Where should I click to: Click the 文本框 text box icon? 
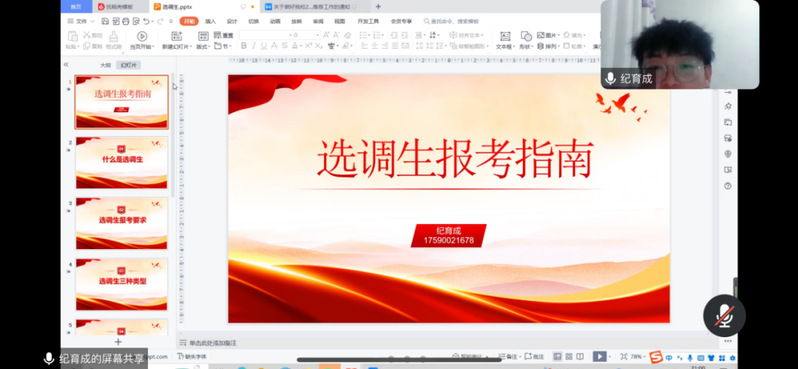(x=505, y=36)
